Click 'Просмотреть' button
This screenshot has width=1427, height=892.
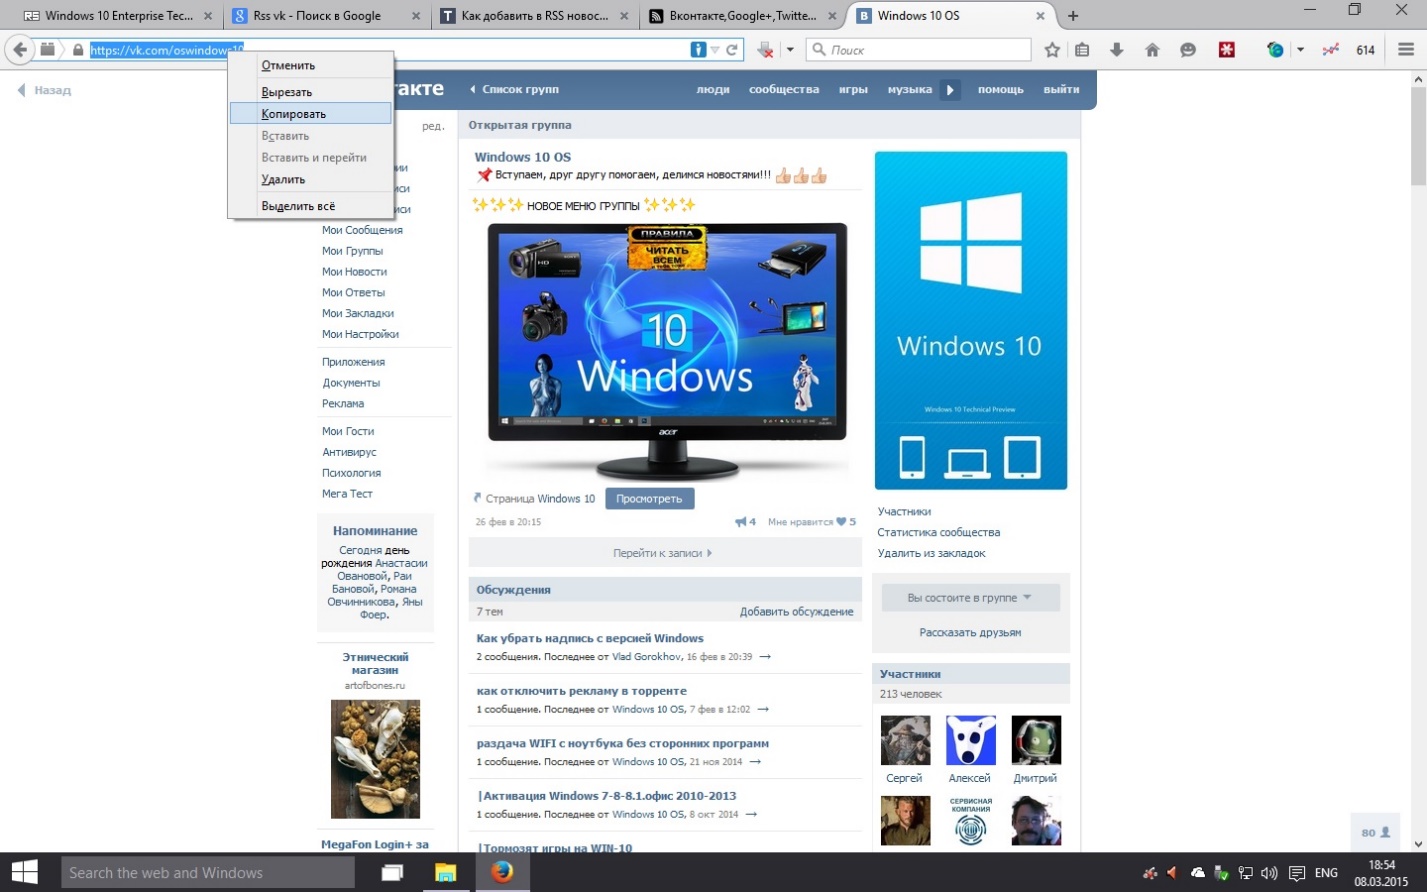click(649, 498)
